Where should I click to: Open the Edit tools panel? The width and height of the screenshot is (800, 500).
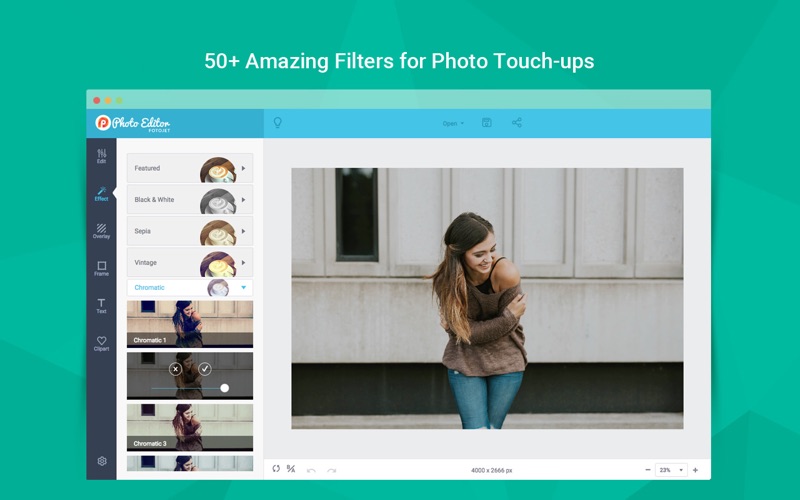pos(102,156)
